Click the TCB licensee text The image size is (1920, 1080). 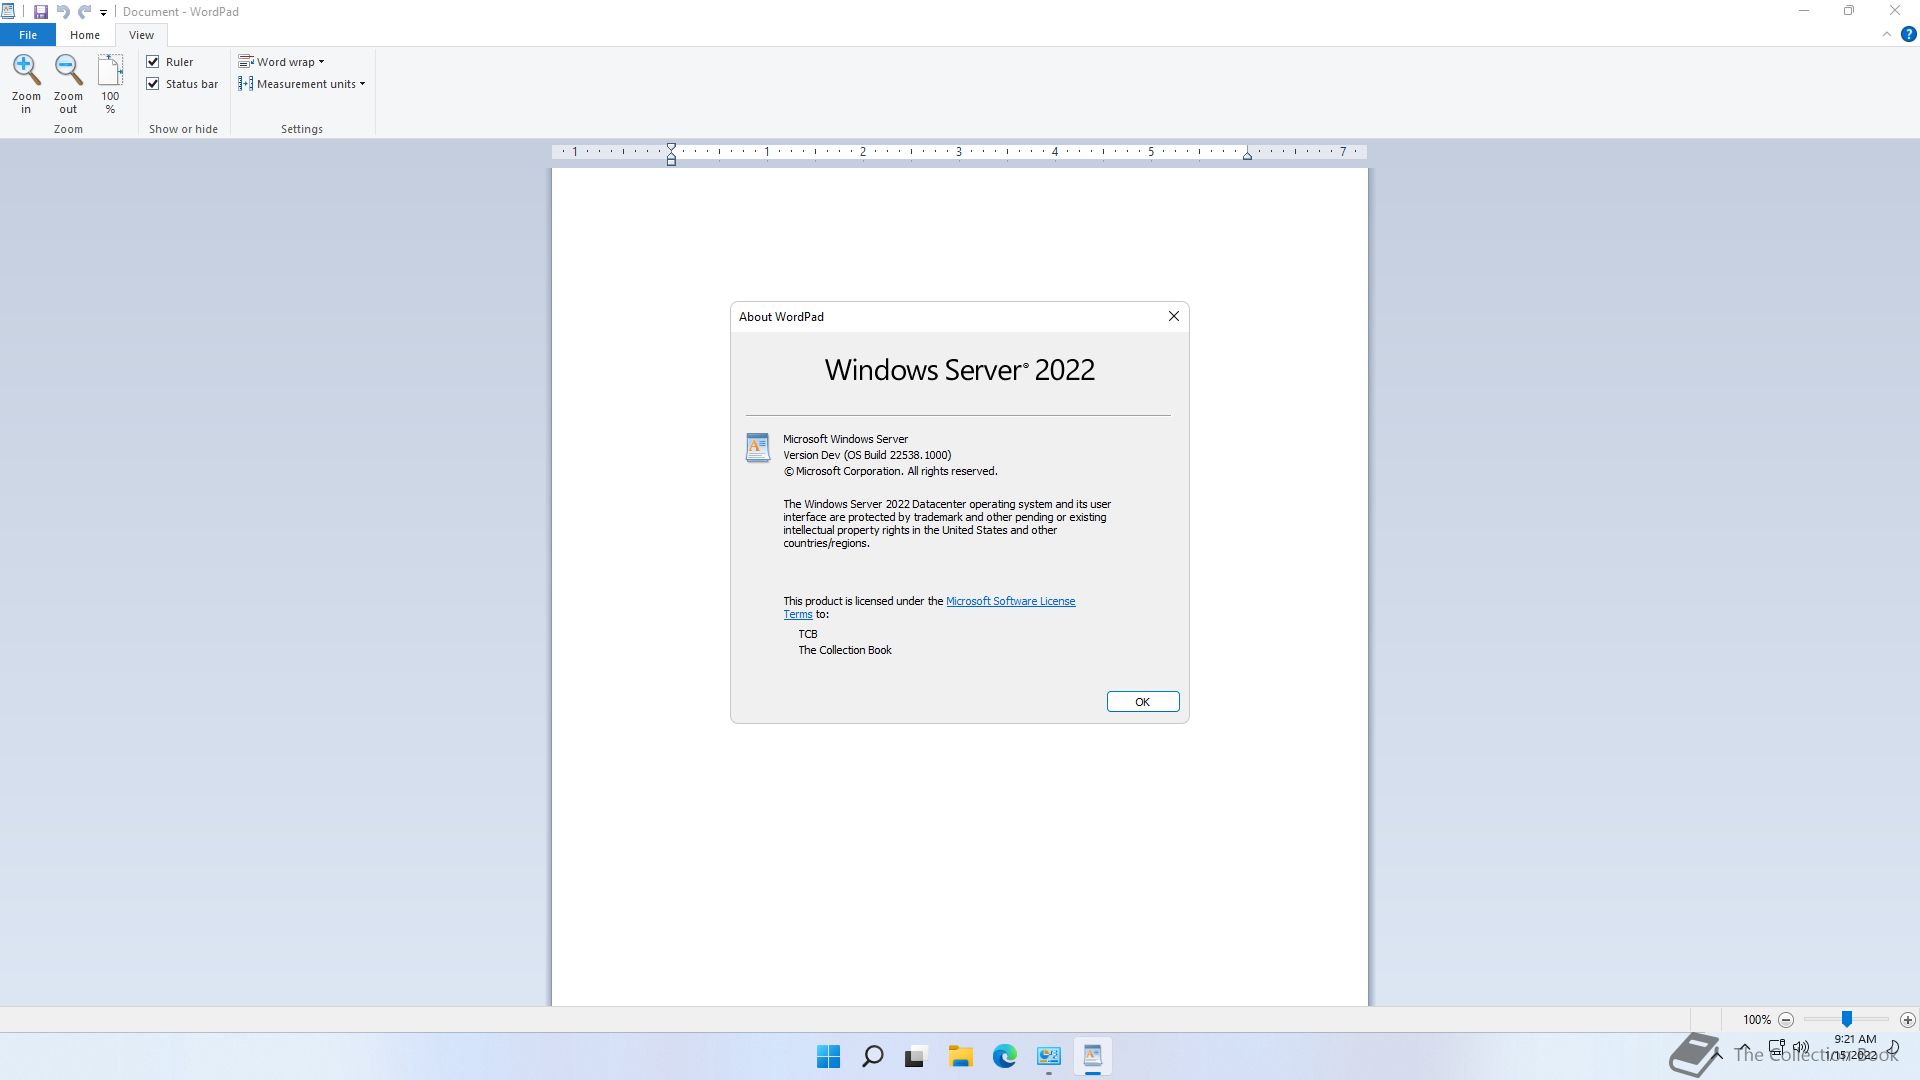(x=808, y=634)
